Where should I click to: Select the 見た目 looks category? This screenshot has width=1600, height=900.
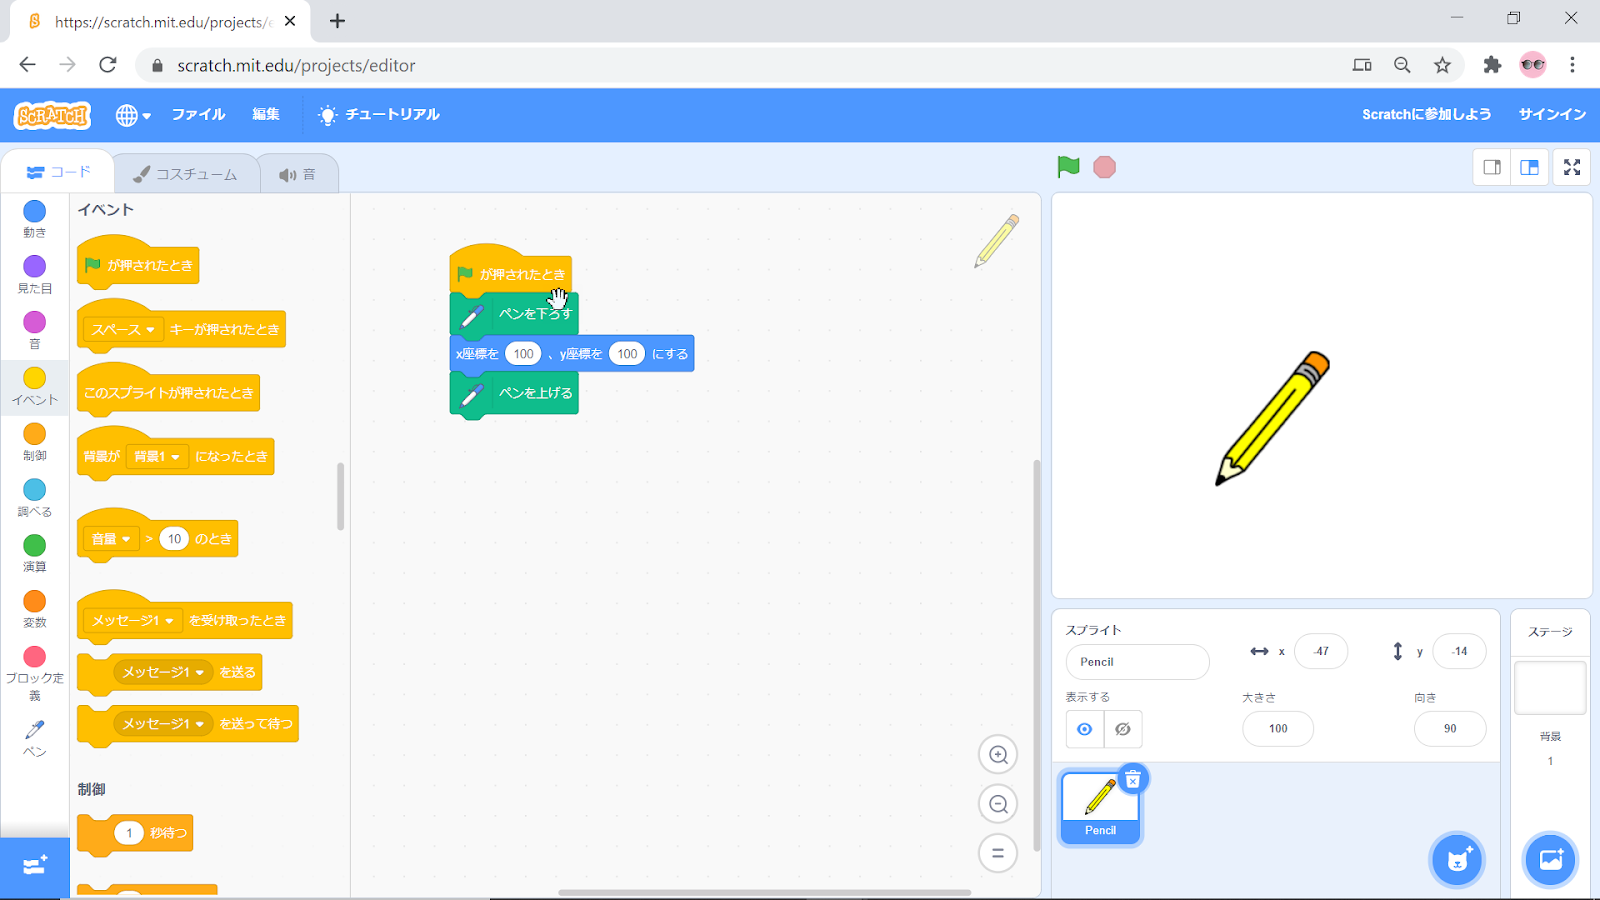point(34,274)
